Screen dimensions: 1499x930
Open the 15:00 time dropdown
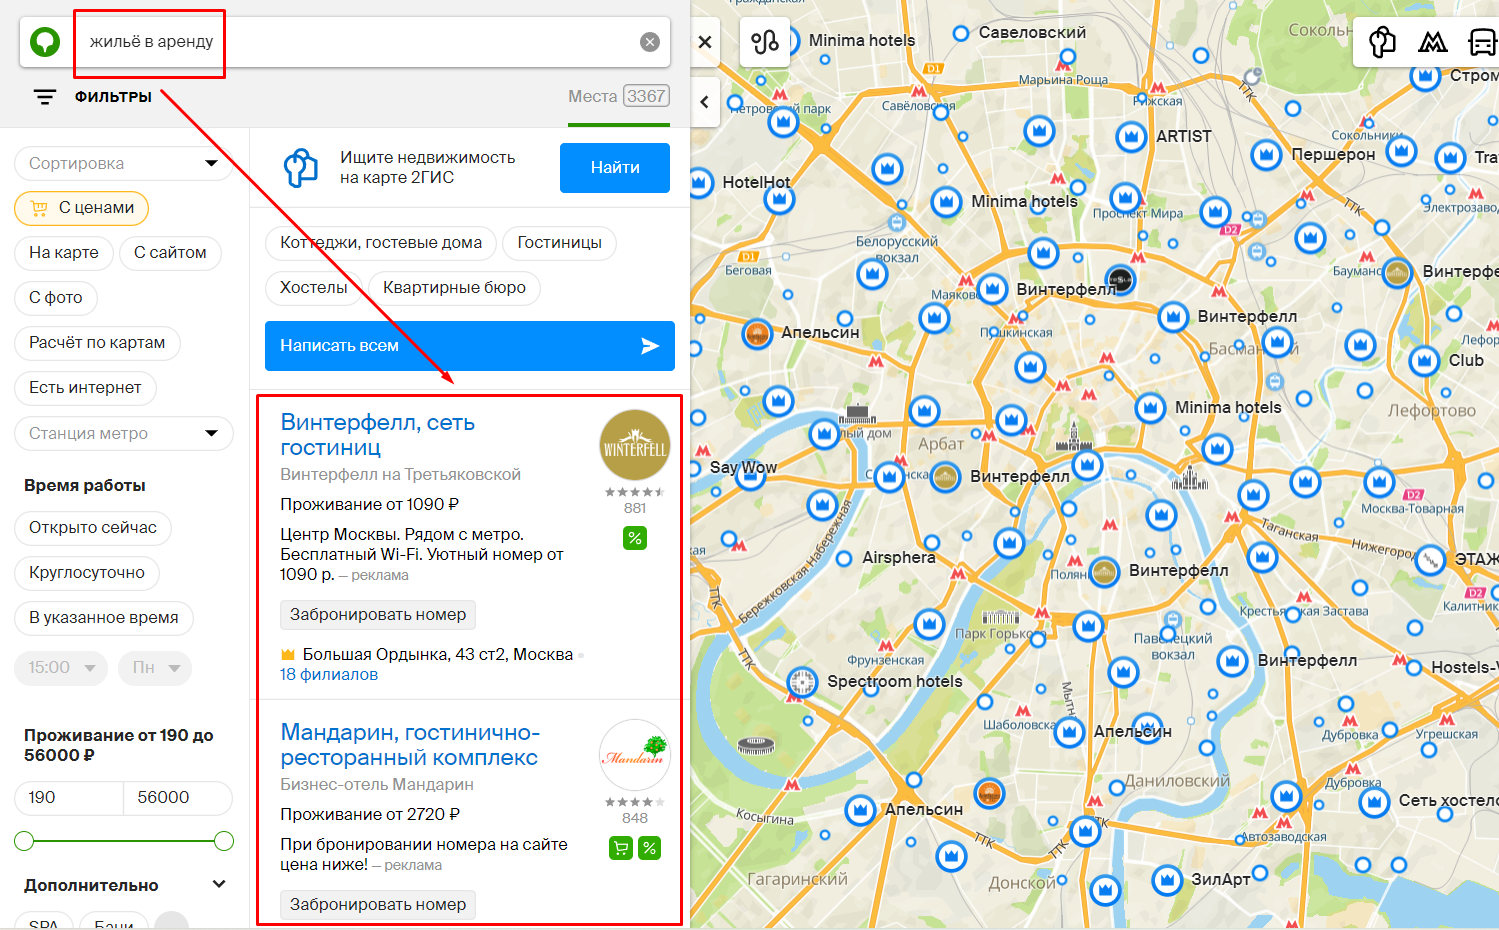(x=61, y=668)
